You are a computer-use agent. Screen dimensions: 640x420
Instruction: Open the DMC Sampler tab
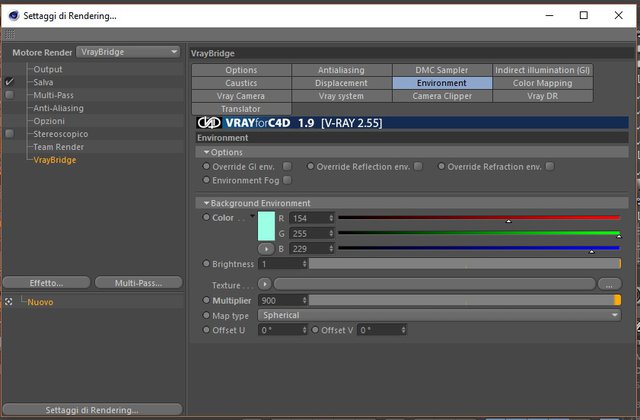coord(442,70)
